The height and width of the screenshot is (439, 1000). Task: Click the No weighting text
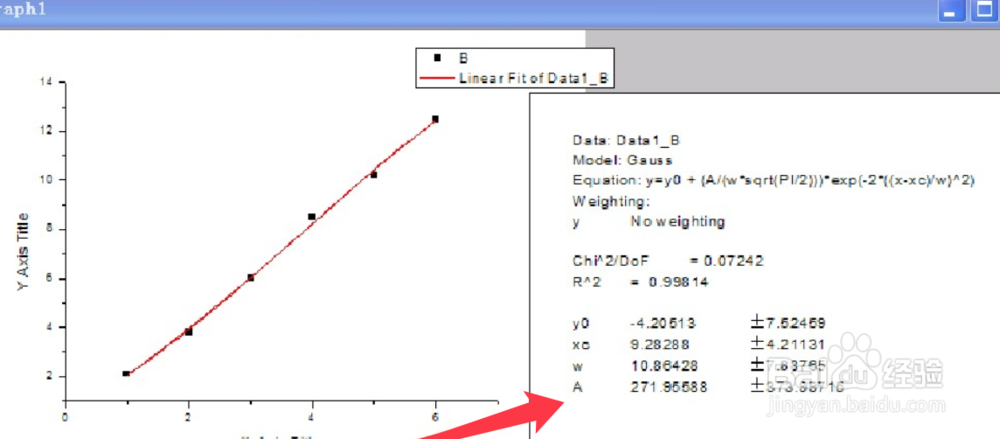click(677, 222)
